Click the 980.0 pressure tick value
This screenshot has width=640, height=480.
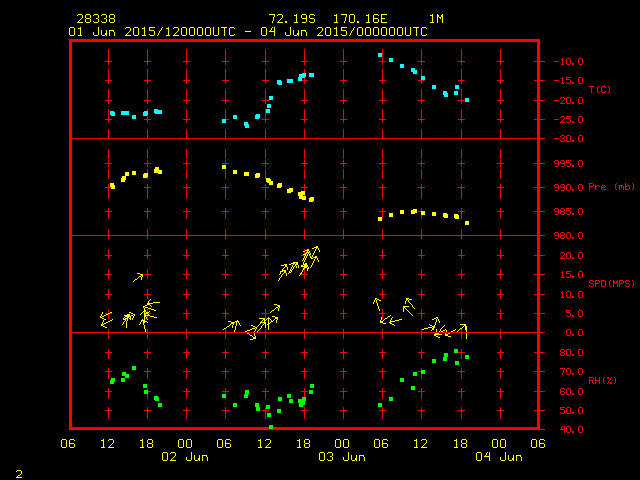[568, 236]
